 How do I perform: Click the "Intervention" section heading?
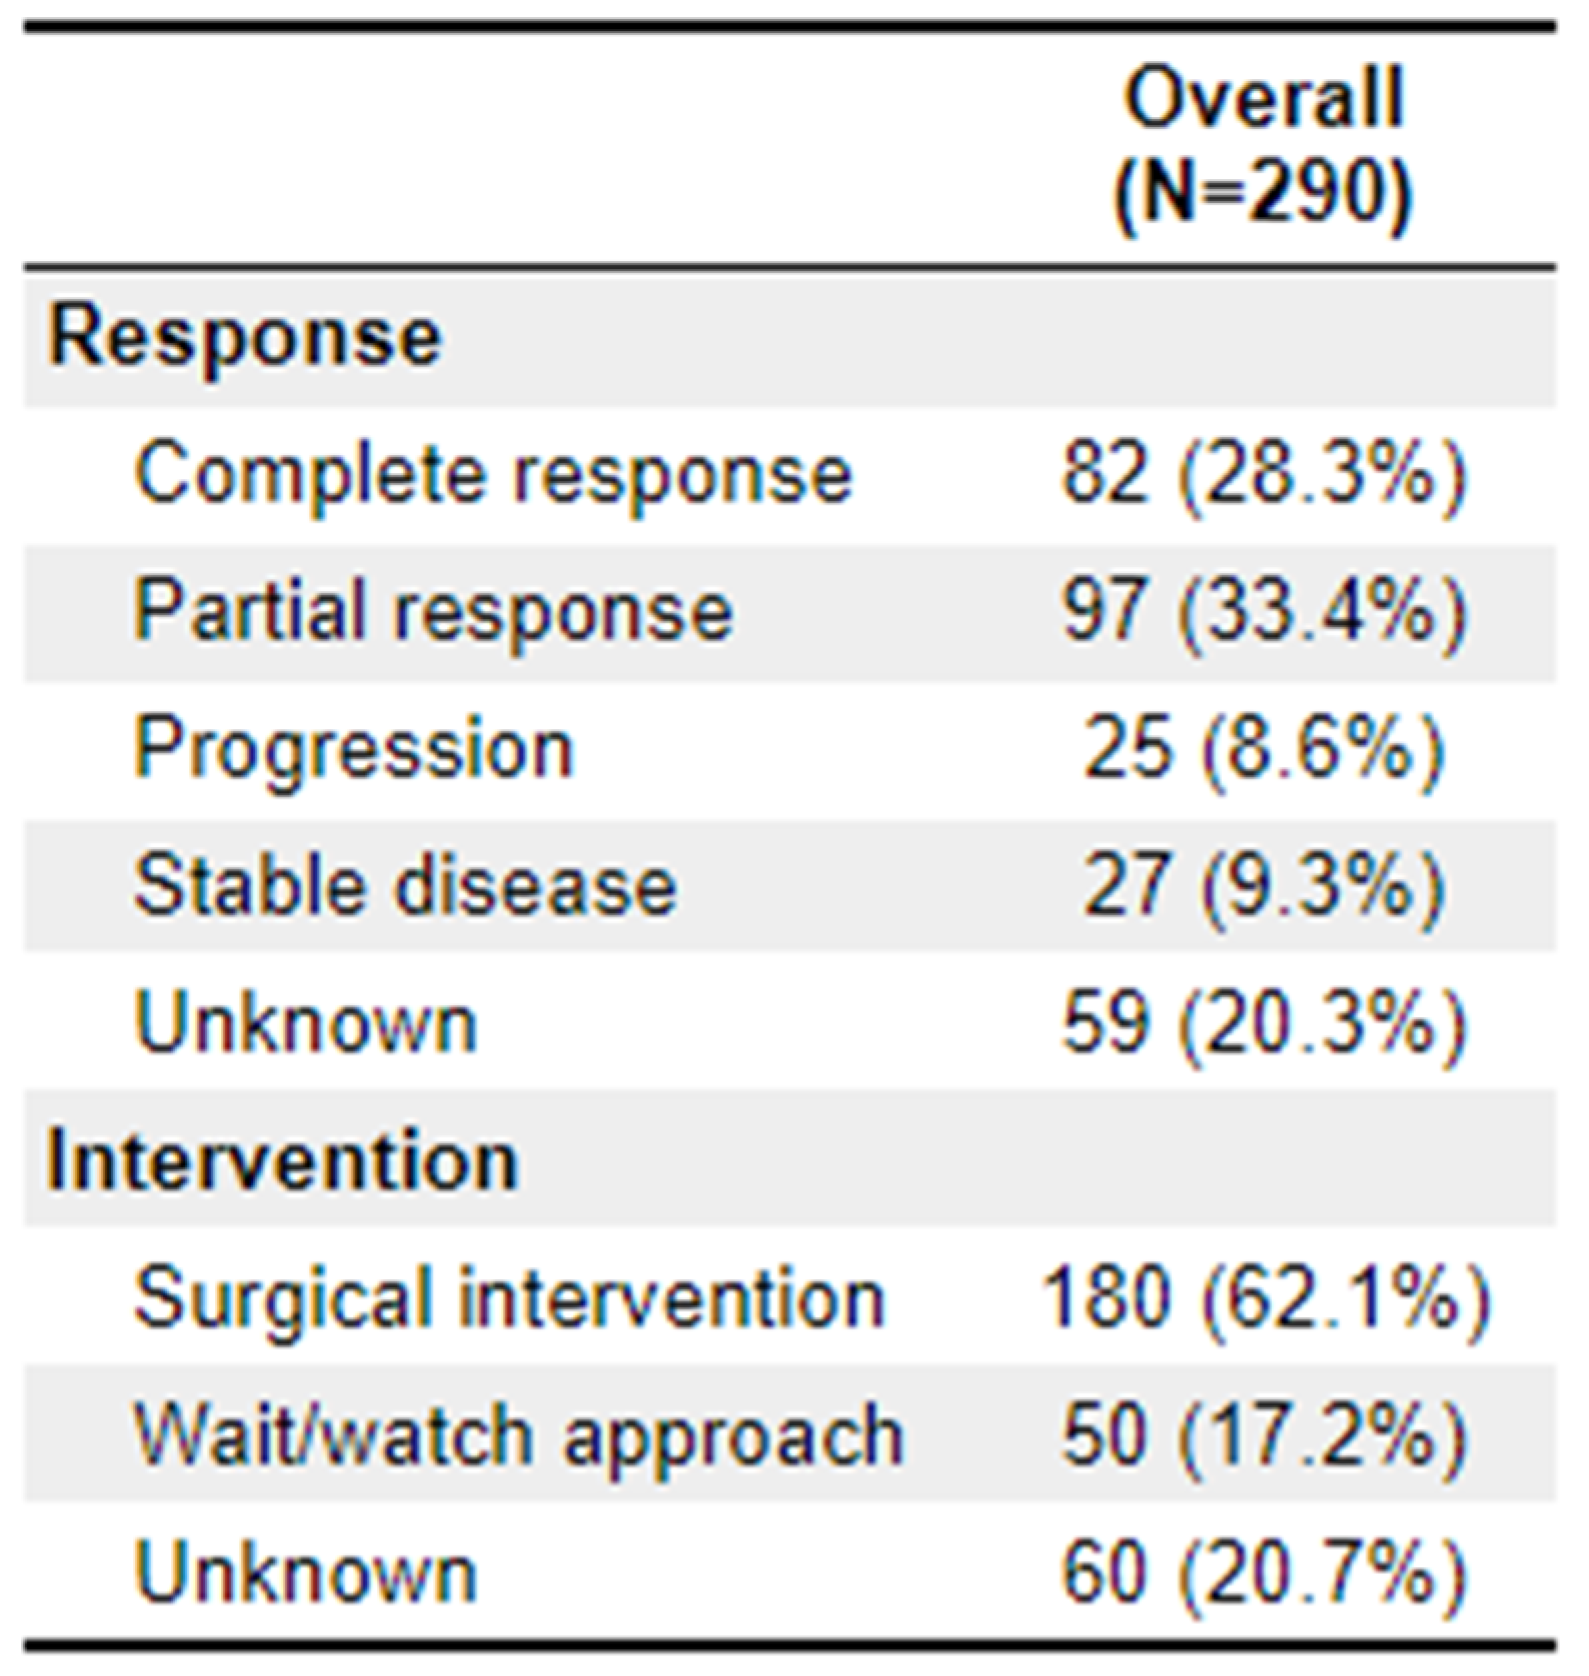point(282,1161)
